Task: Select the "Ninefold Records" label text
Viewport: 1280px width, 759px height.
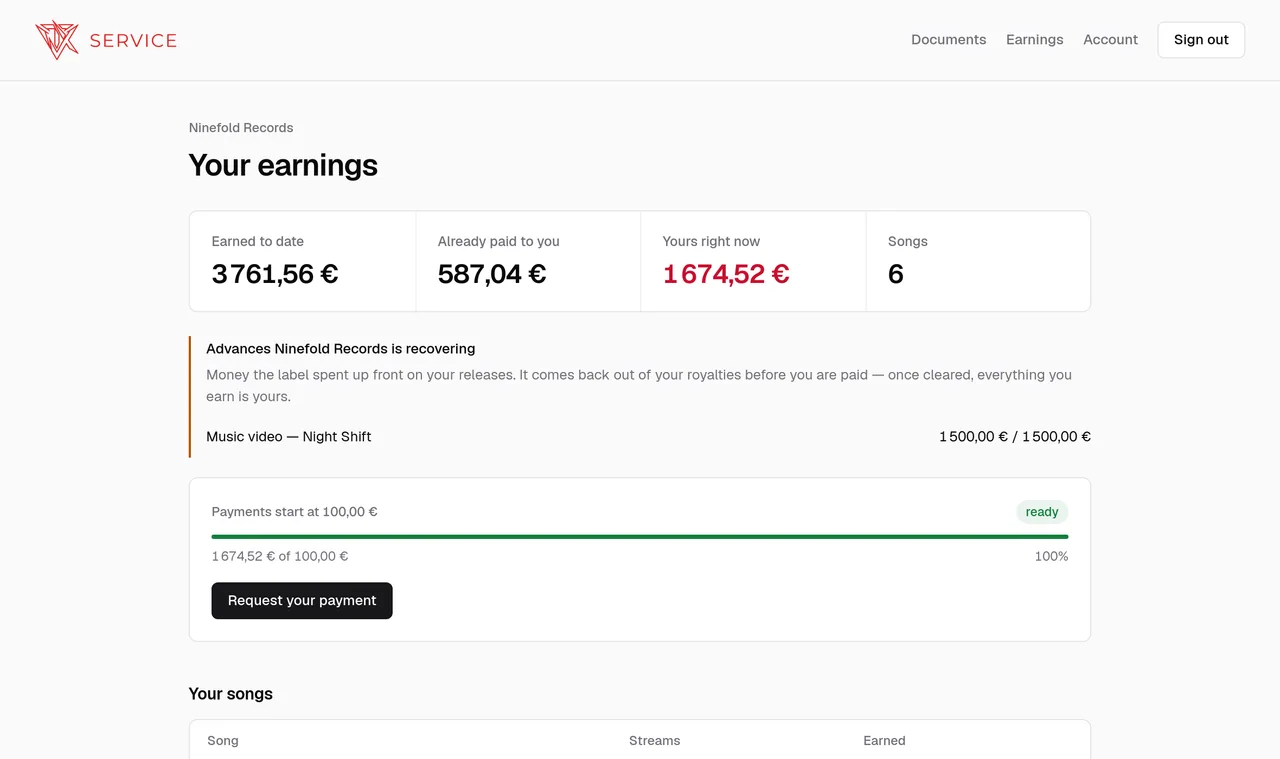Action: pos(241,128)
